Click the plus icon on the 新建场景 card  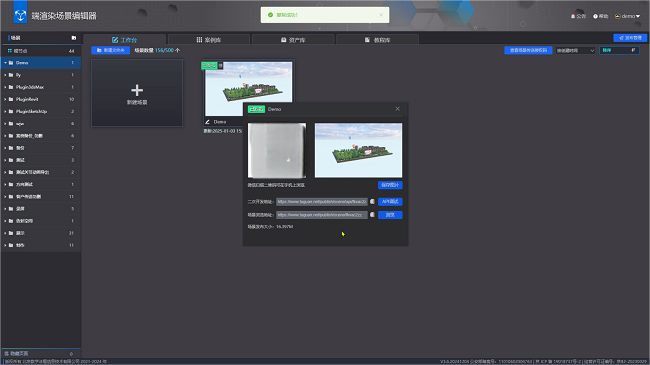pyautogui.click(x=137, y=90)
